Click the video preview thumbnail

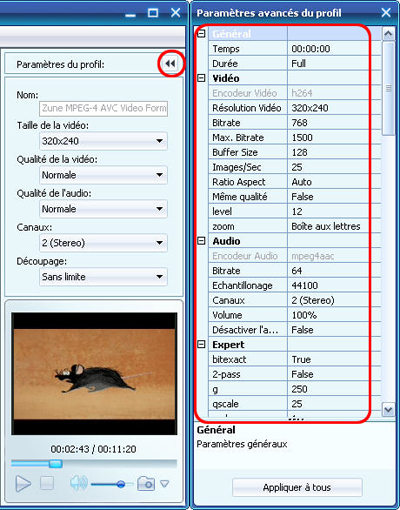[94, 374]
